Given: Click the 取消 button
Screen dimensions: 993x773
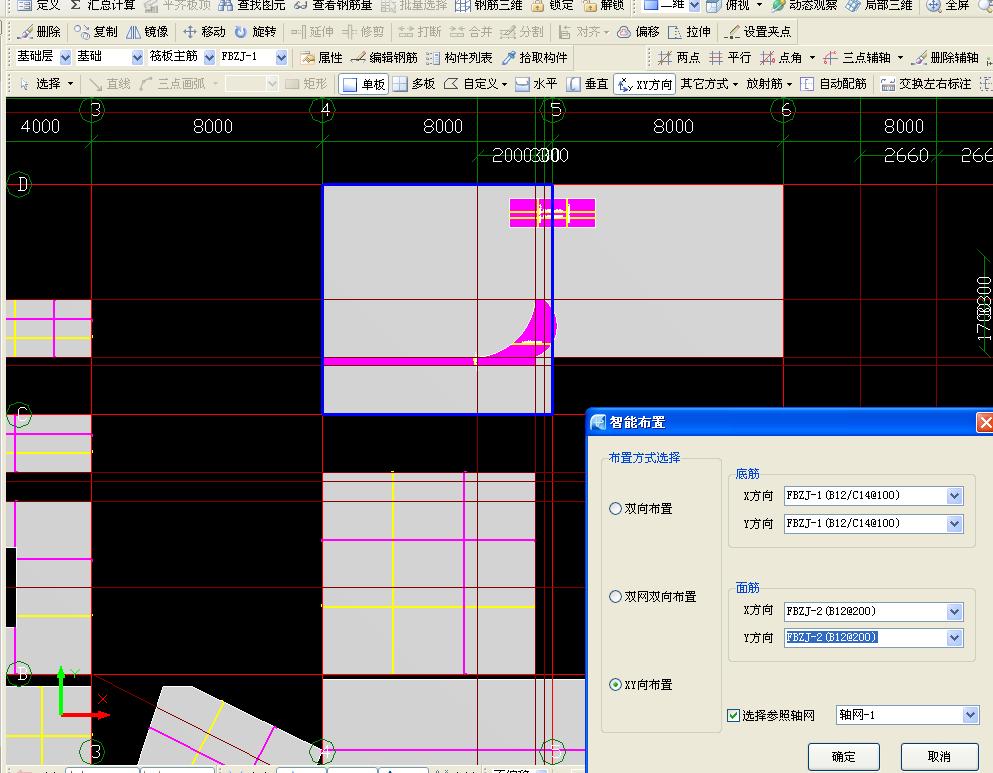Looking at the screenshot, I should (938, 757).
